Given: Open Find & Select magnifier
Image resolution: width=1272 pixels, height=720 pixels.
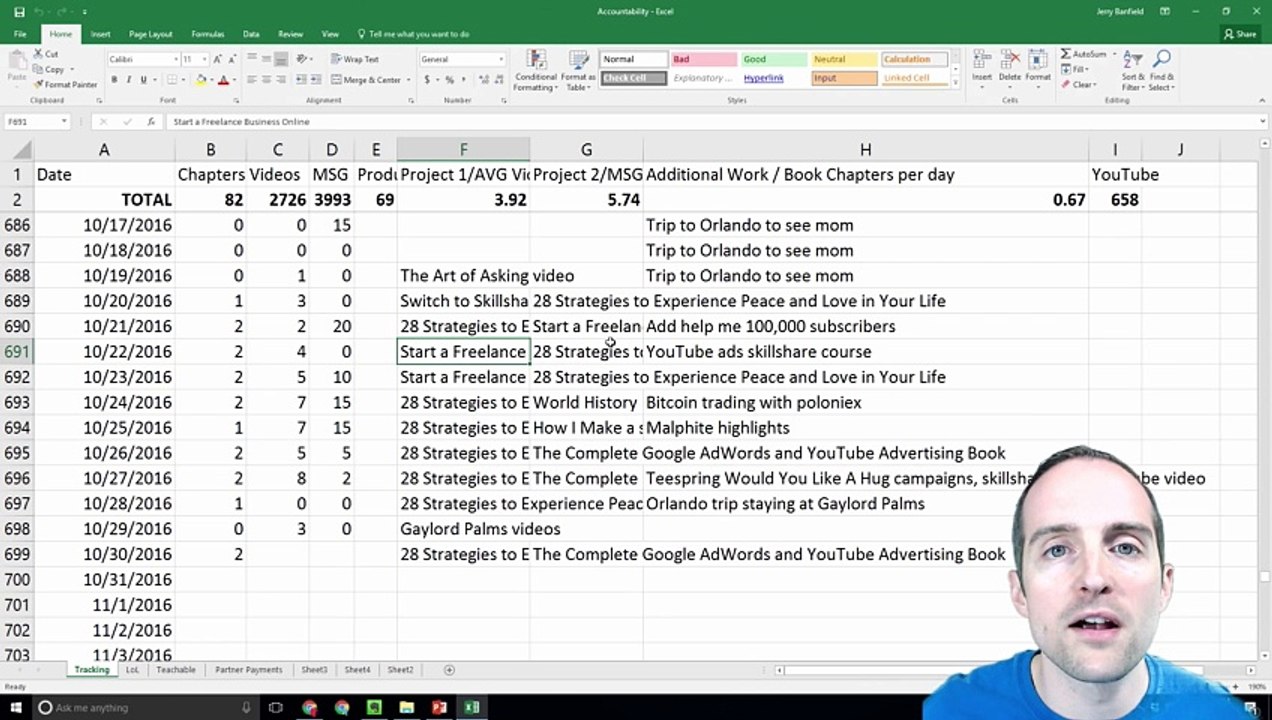Looking at the screenshot, I should [1162, 70].
